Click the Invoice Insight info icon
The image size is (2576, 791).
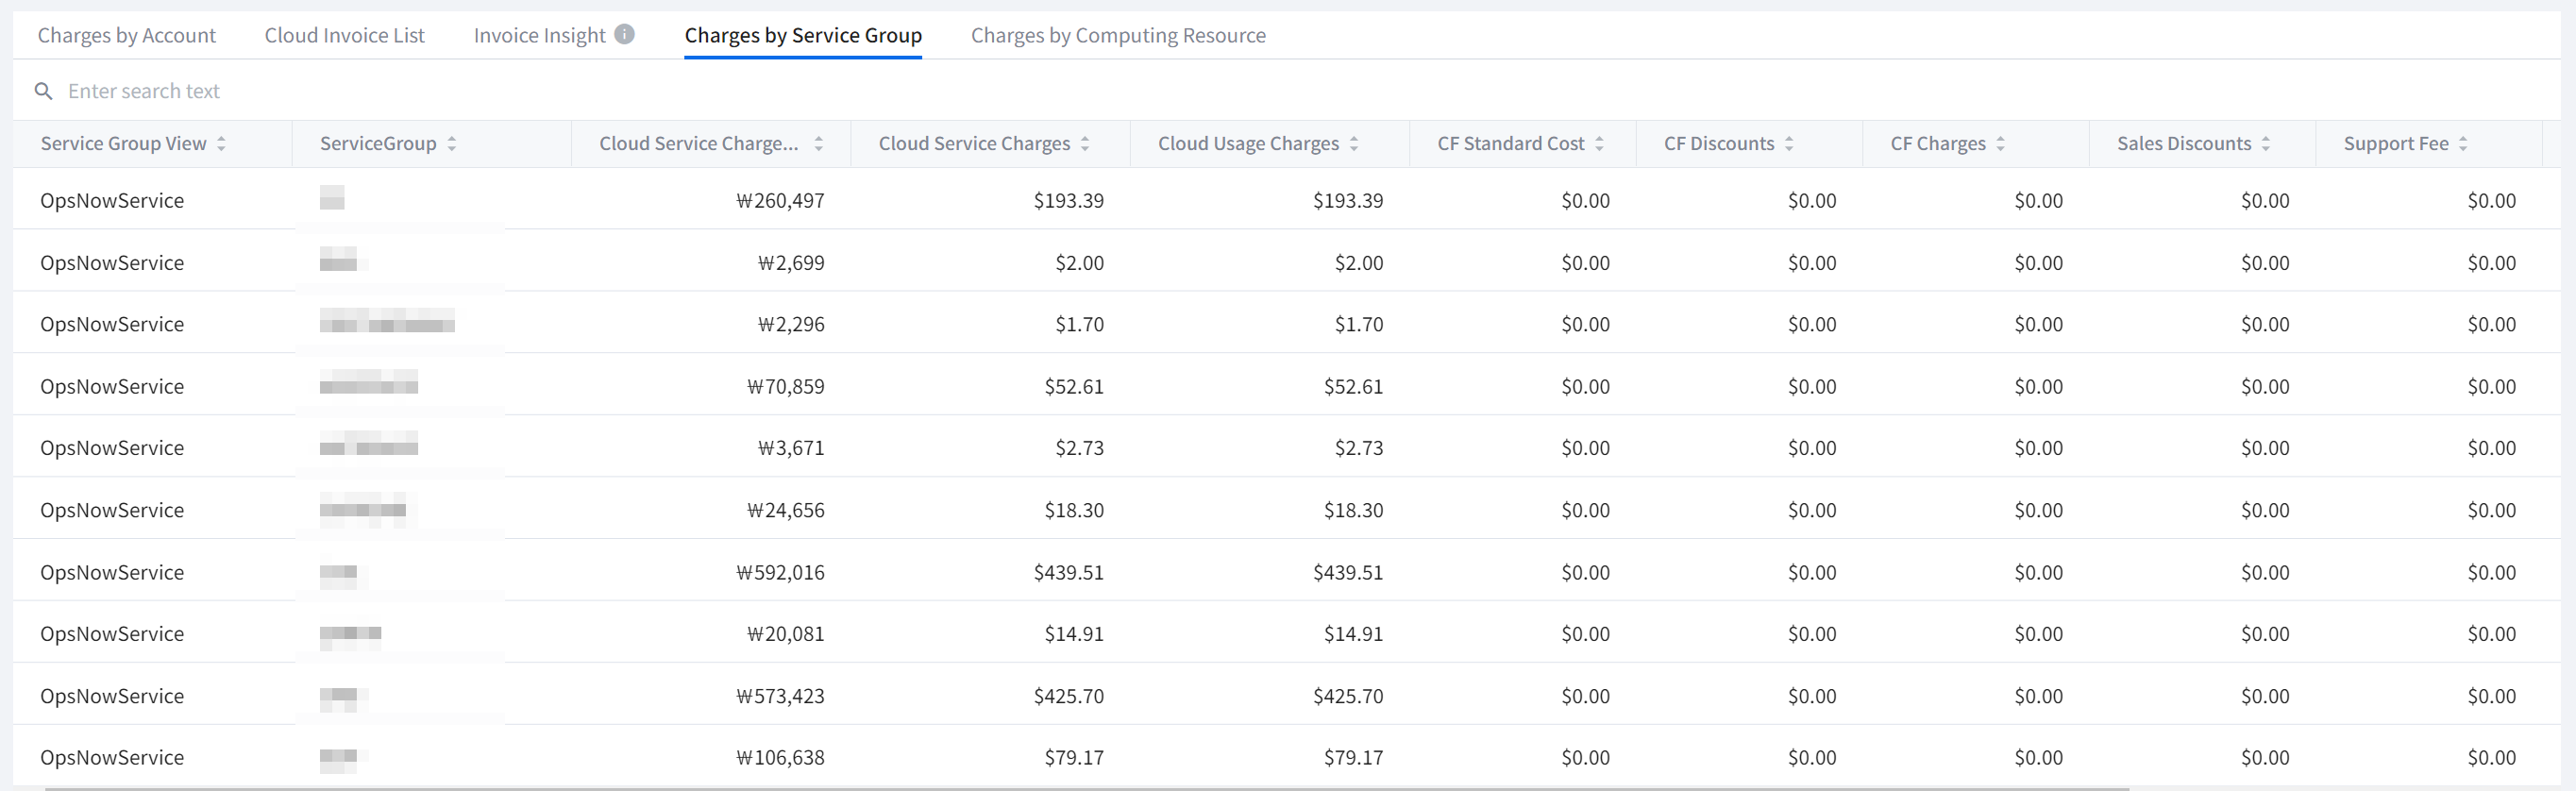[x=624, y=34]
